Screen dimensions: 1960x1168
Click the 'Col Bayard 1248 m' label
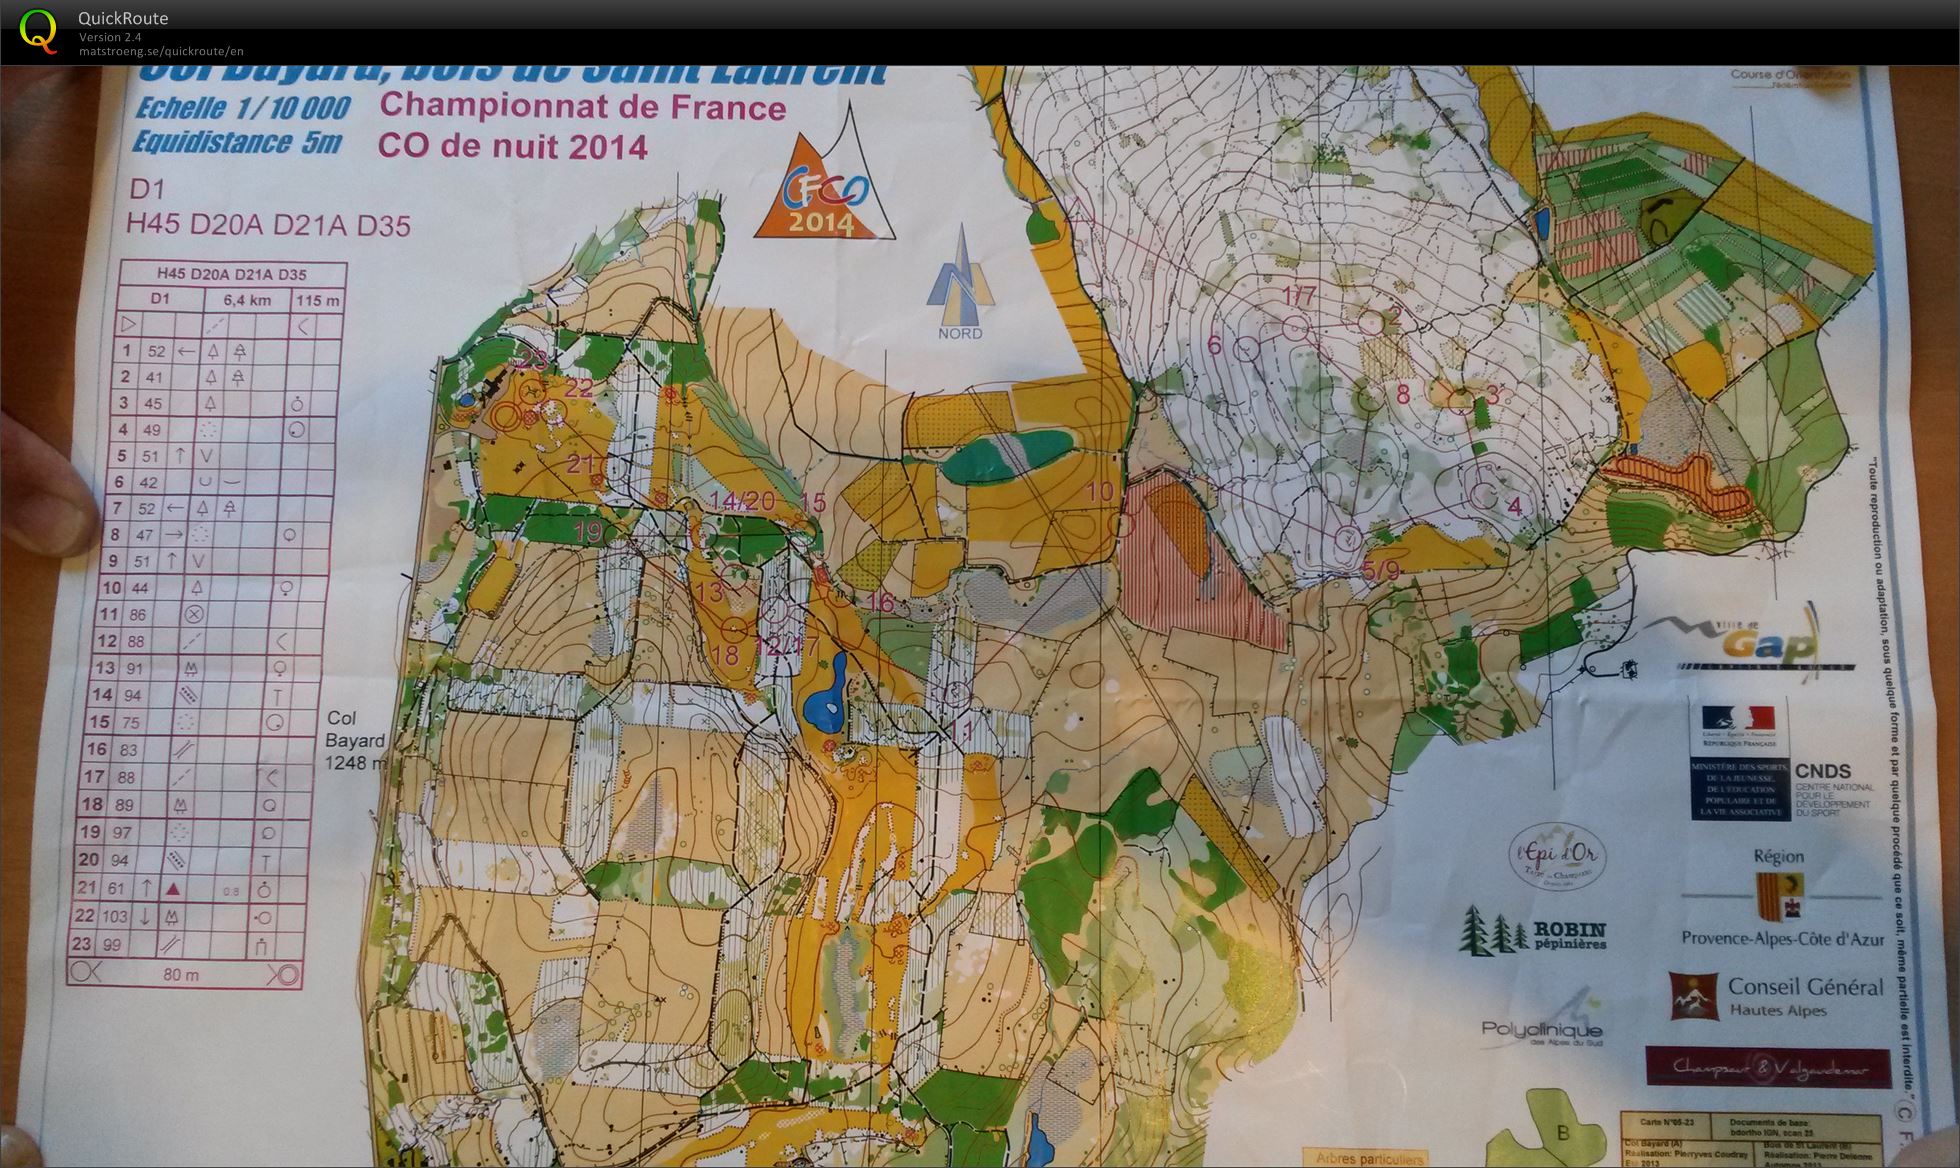click(x=355, y=740)
